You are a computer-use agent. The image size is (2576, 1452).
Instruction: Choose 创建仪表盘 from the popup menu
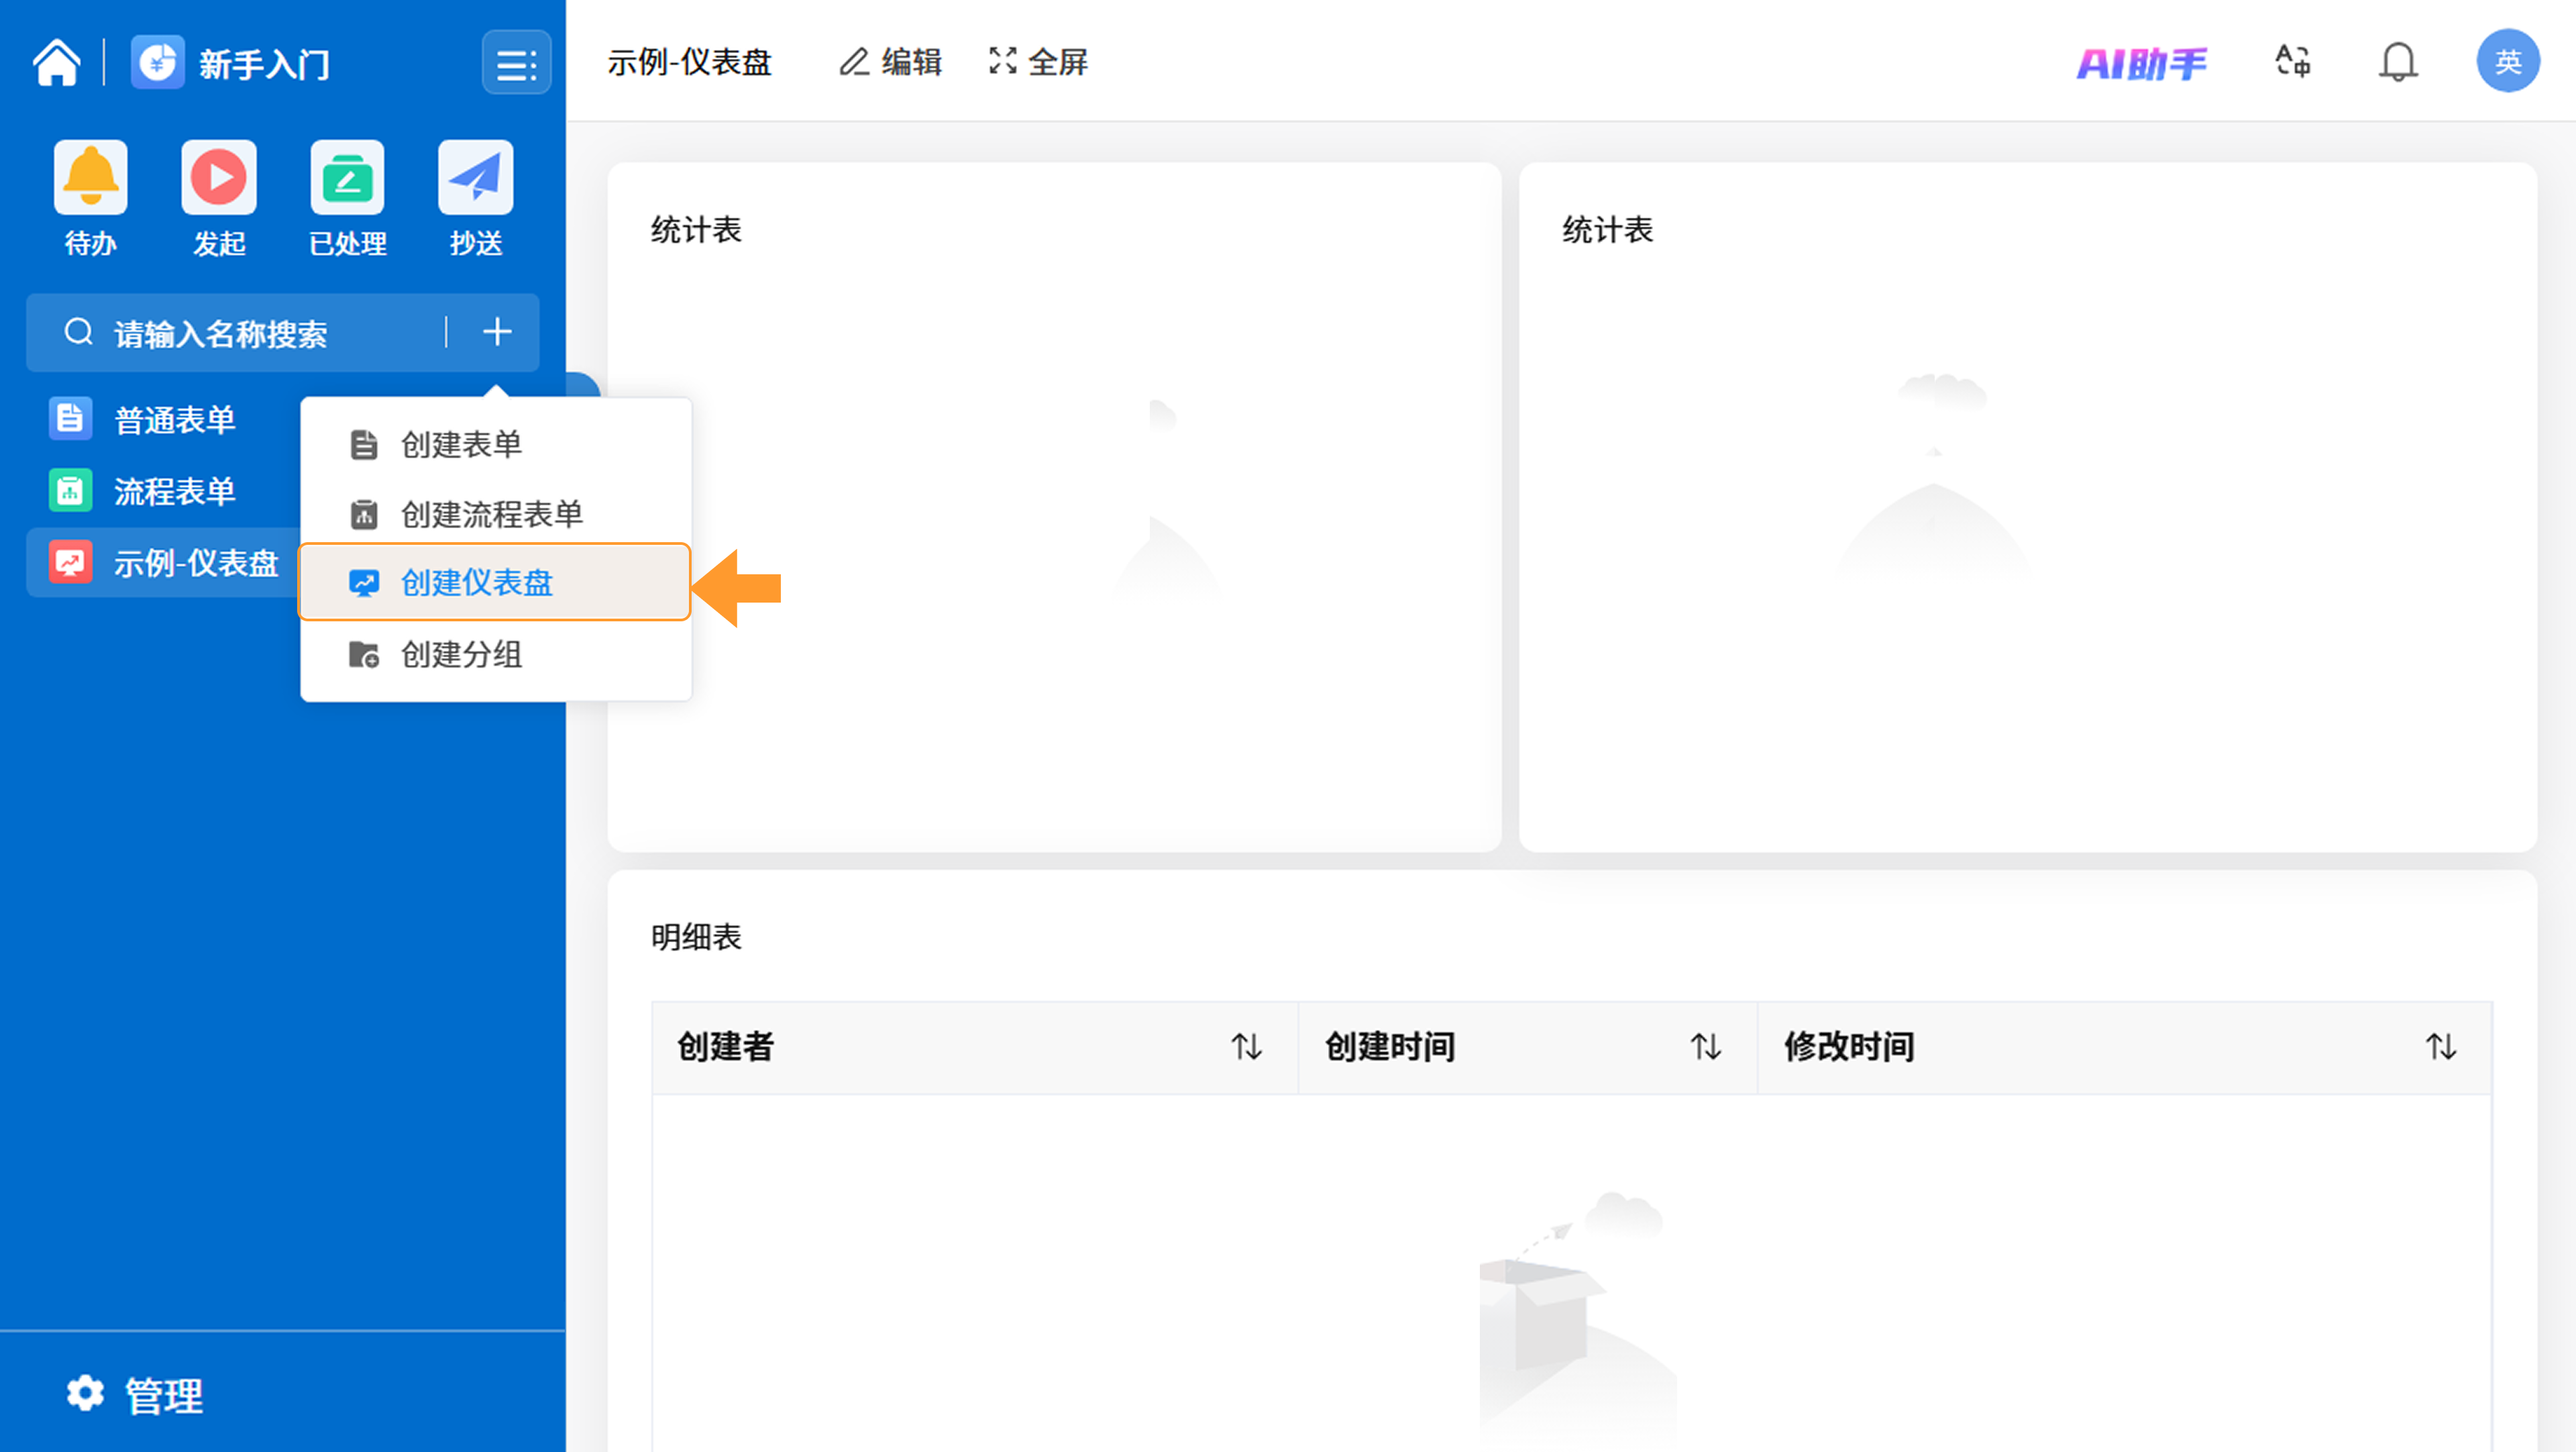pyautogui.click(x=495, y=582)
